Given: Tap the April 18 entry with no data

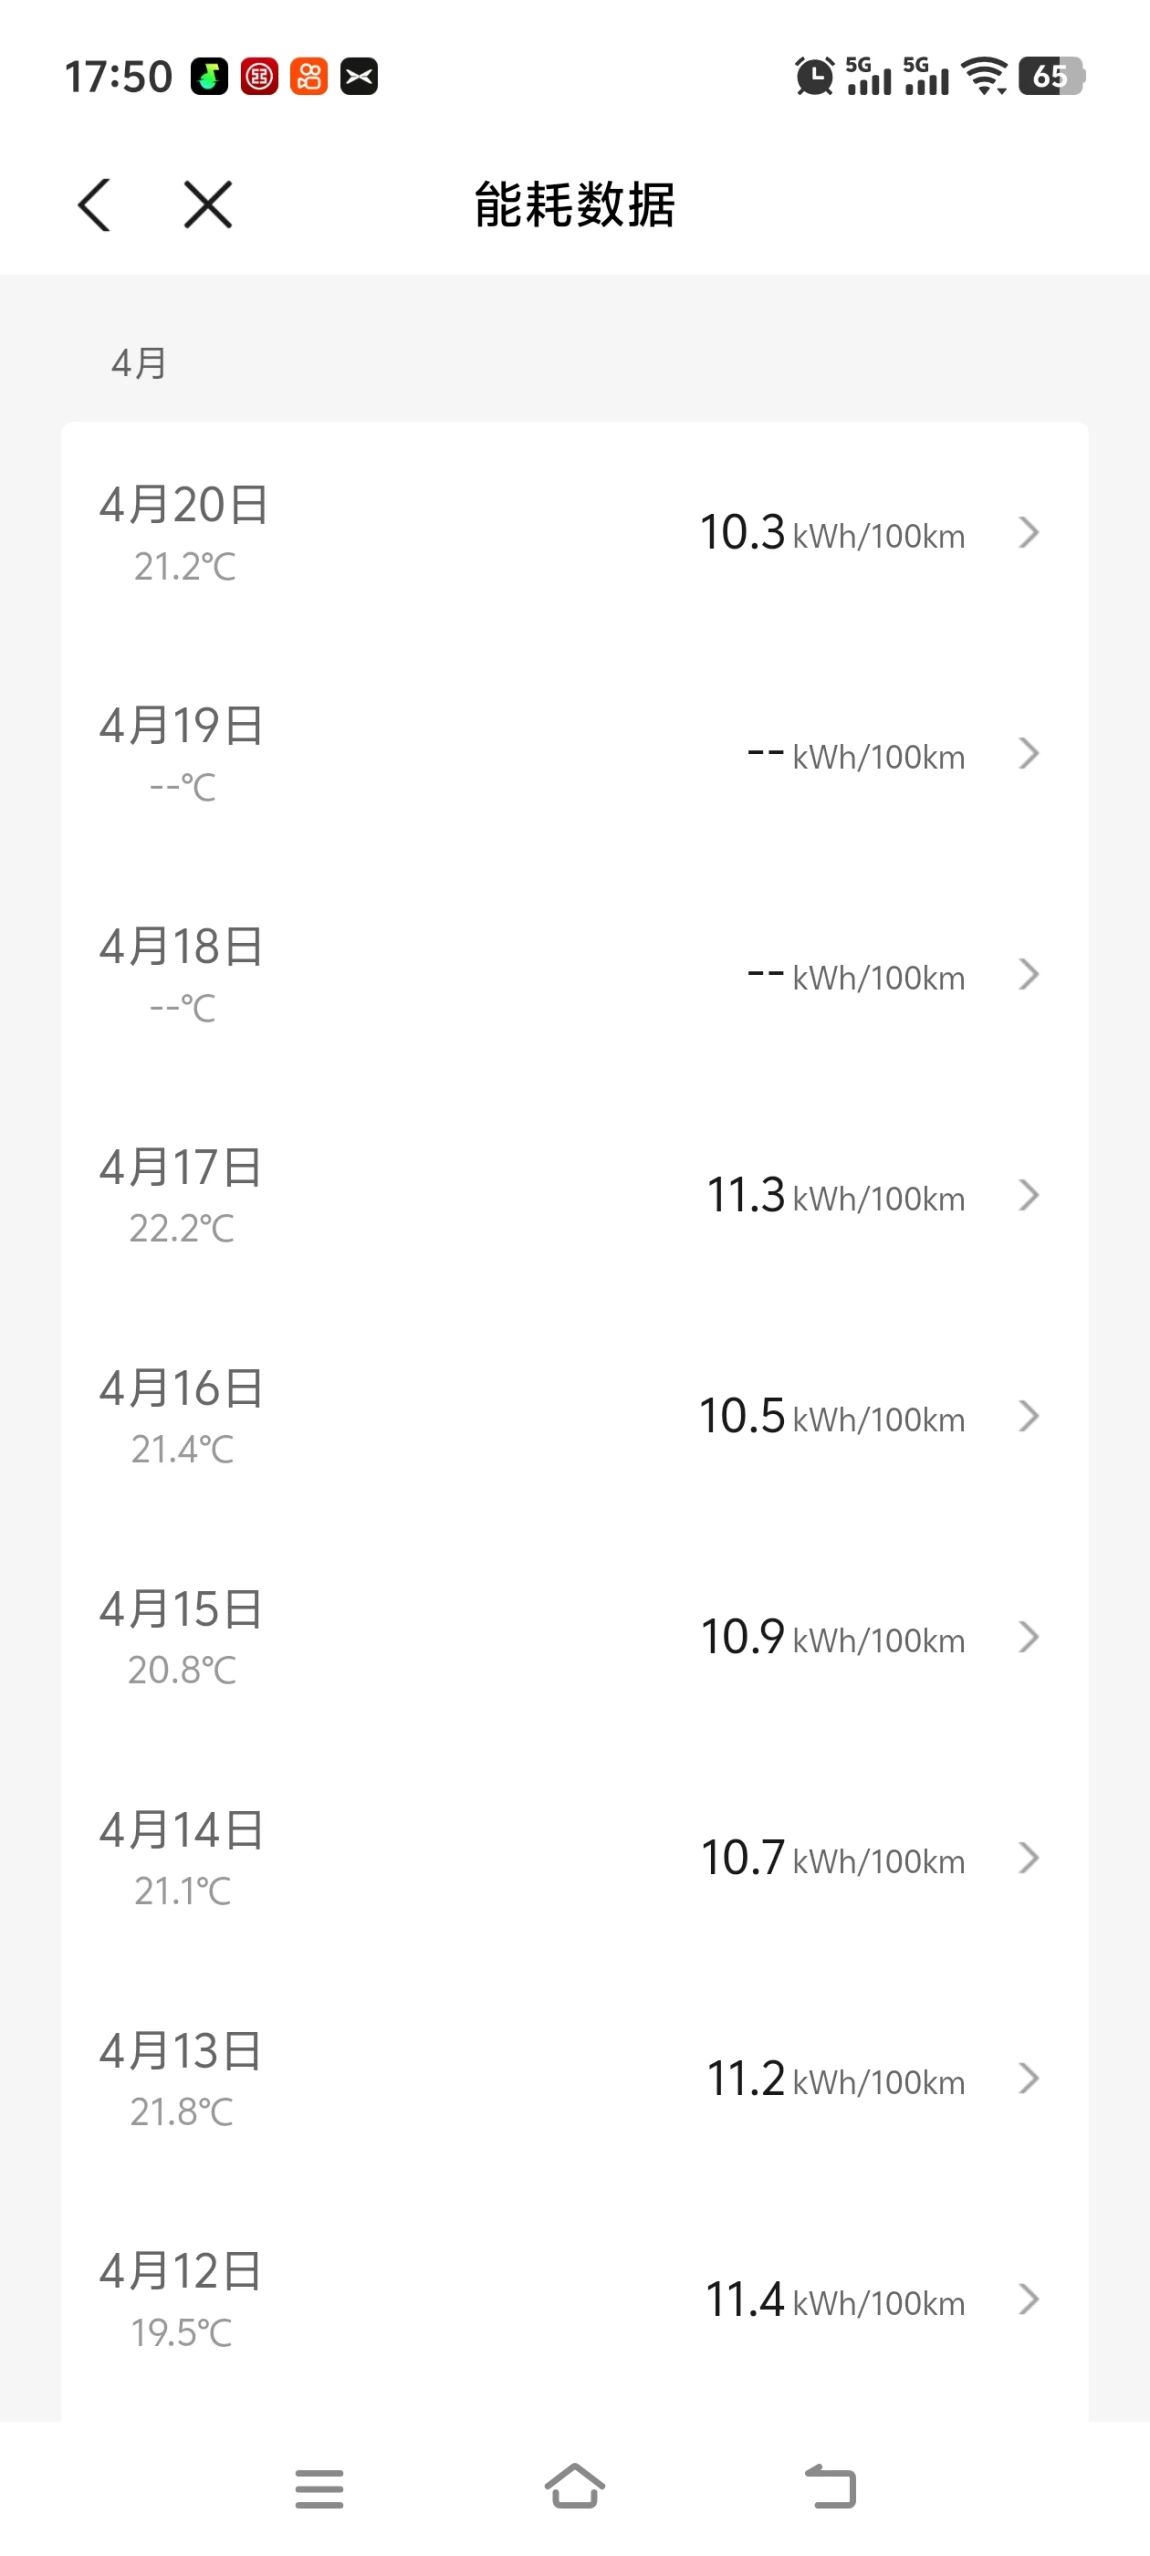Looking at the screenshot, I should (x=574, y=974).
